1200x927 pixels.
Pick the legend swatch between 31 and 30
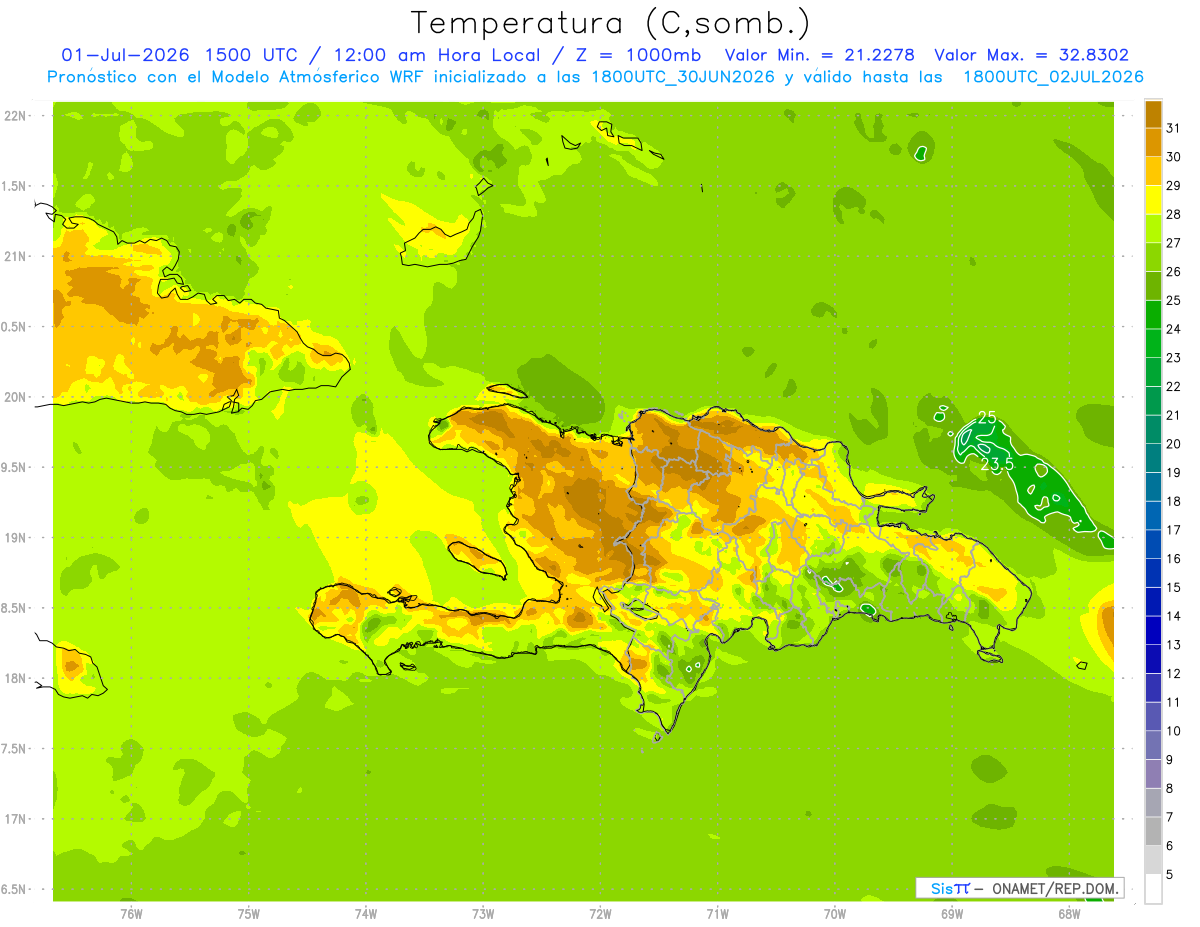(x=1153, y=142)
